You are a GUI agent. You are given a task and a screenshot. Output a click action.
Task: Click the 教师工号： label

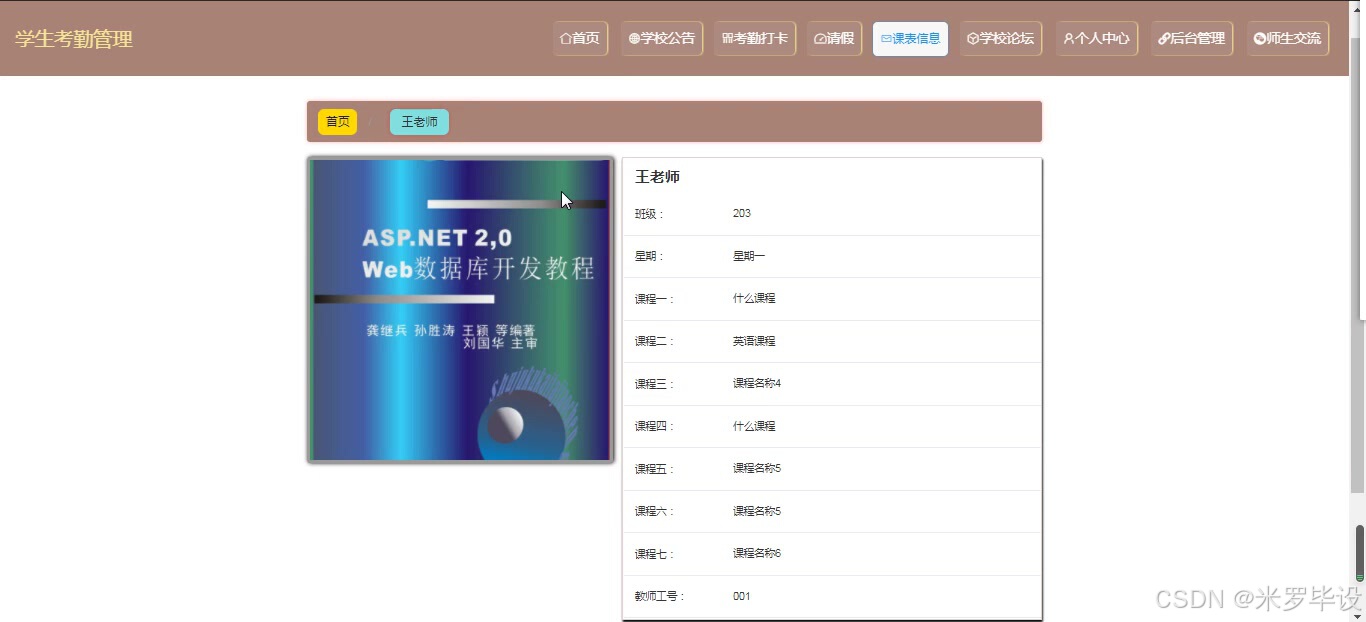tap(660, 596)
